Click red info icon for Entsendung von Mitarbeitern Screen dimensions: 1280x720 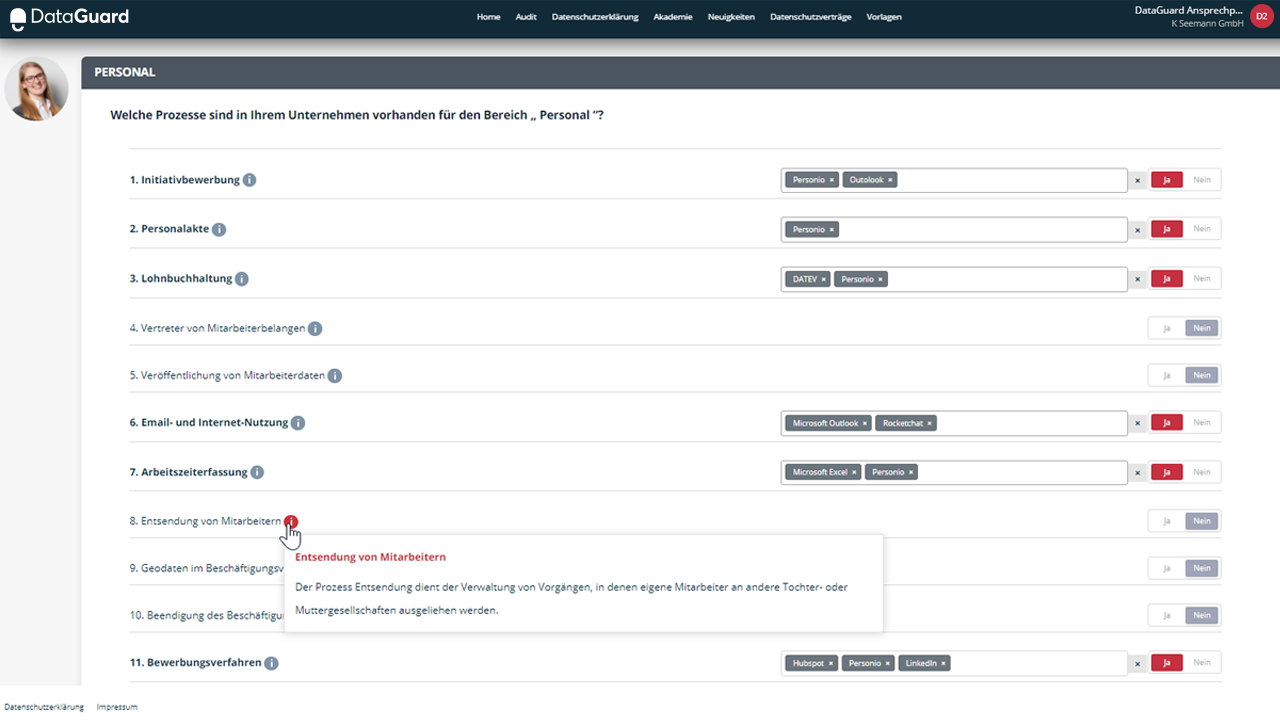point(291,521)
